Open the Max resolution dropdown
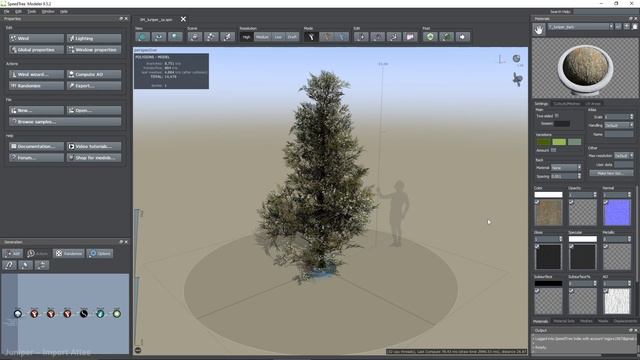The image size is (640, 360). click(x=624, y=156)
